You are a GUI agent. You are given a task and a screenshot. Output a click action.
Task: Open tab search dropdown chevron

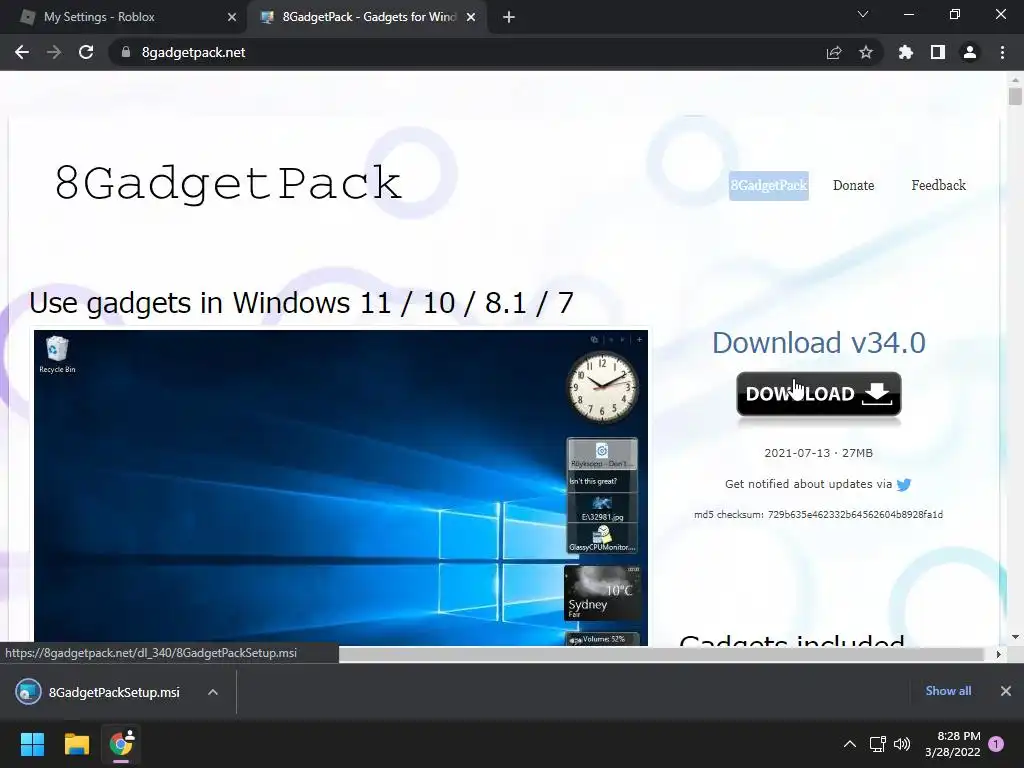(x=863, y=14)
